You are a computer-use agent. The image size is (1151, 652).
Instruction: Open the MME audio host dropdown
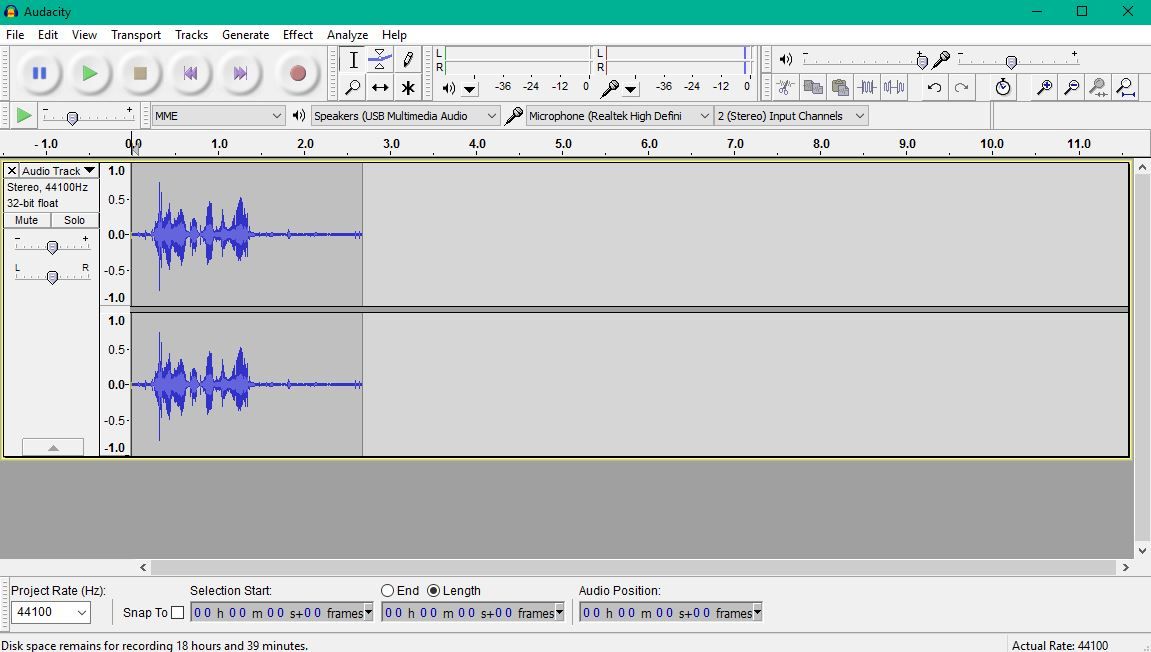coord(217,116)
